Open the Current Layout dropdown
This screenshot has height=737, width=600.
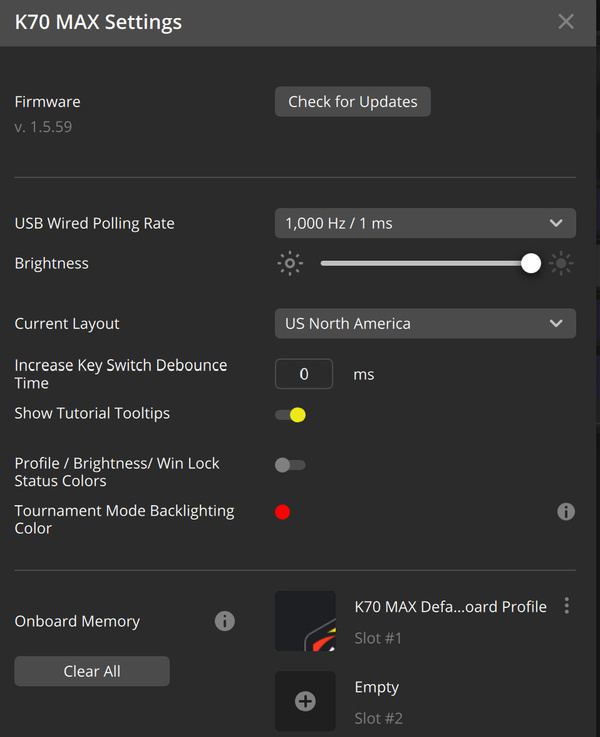point(425,323)
